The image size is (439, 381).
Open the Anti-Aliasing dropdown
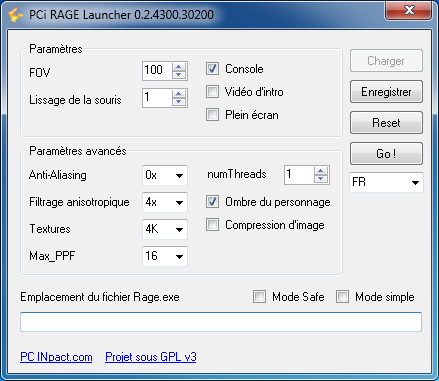165,175
